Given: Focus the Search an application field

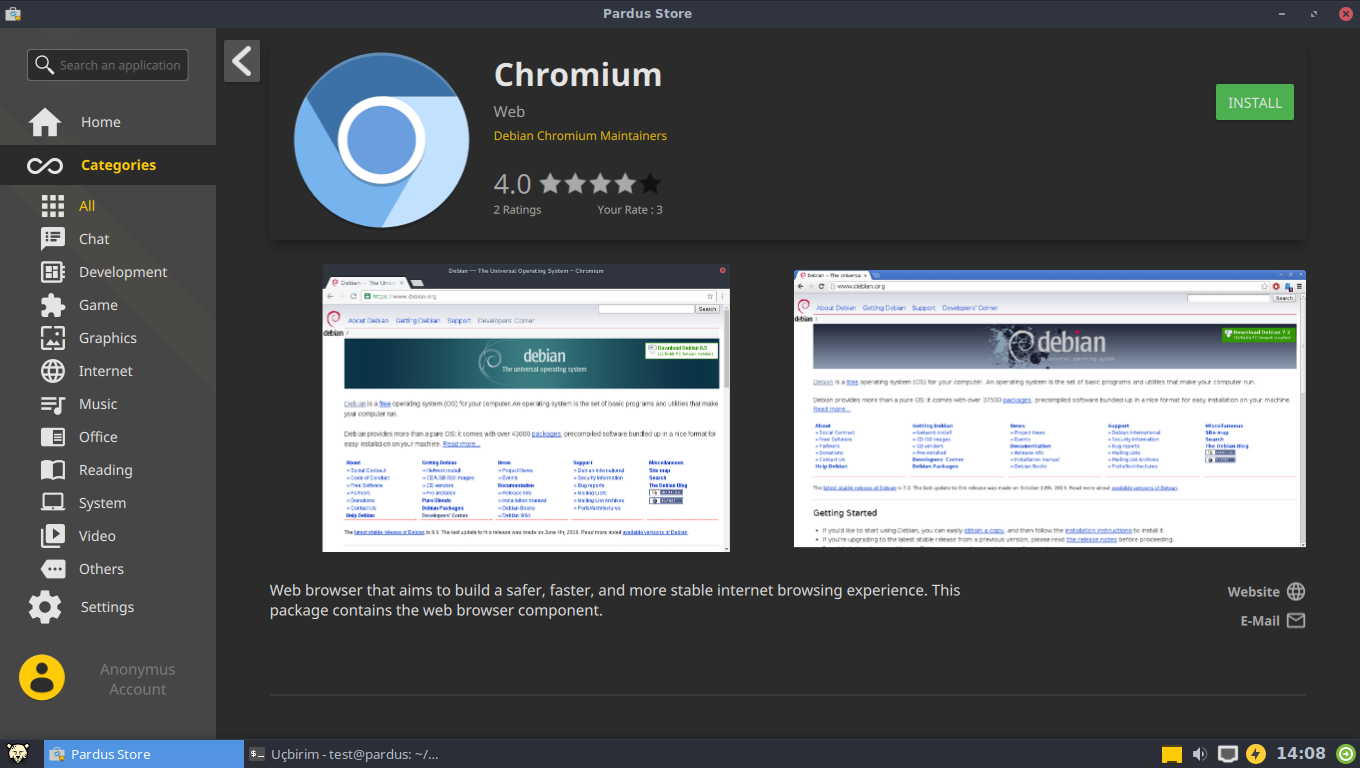Looking at the screenshot, I should click(108, 65).
